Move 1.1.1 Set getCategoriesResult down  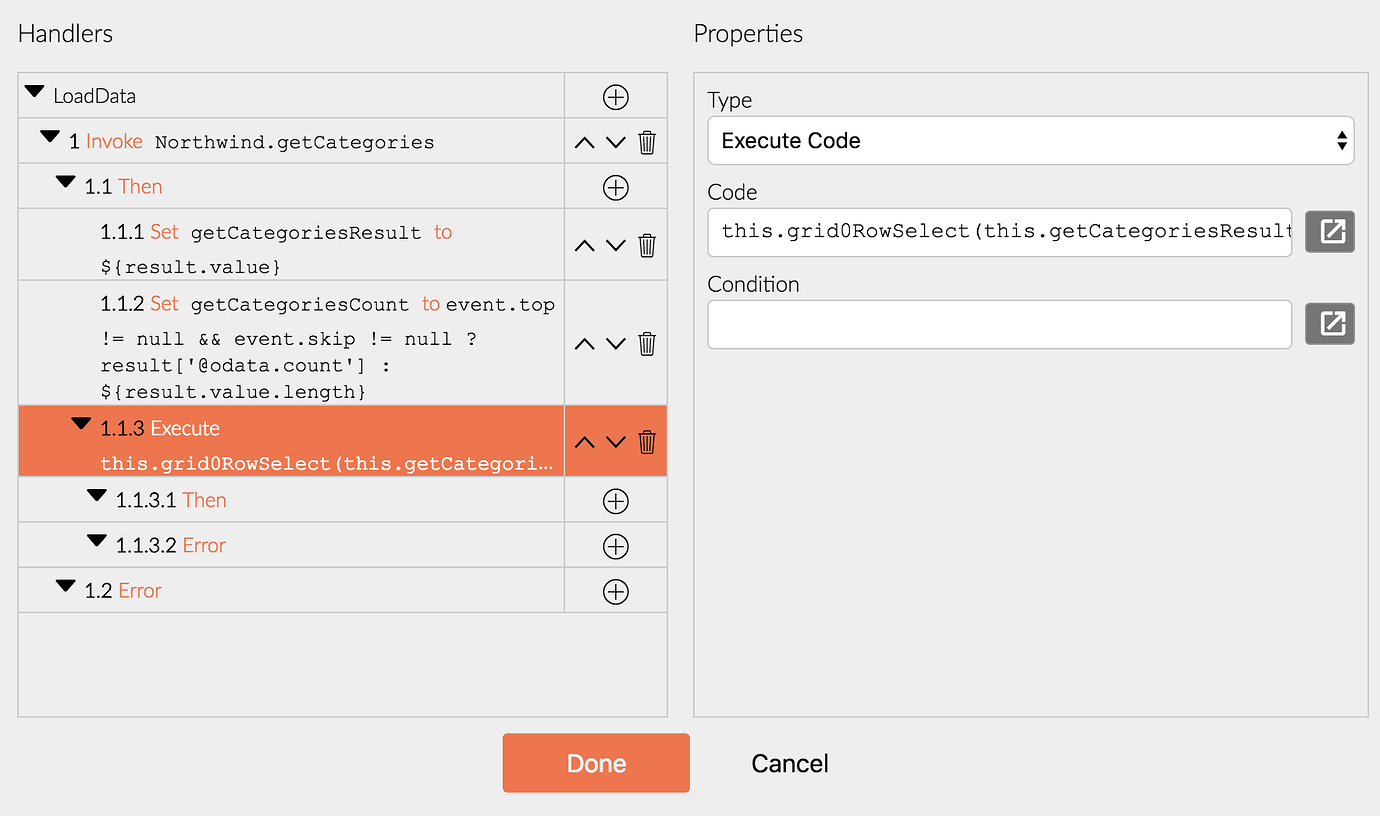click(x=616, y=246)
